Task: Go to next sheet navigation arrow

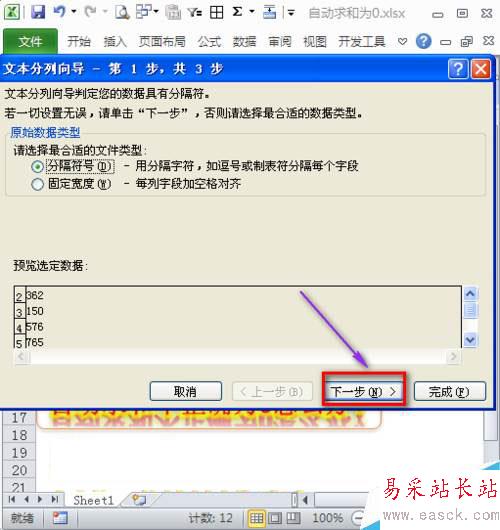Action: coord(40,499)
